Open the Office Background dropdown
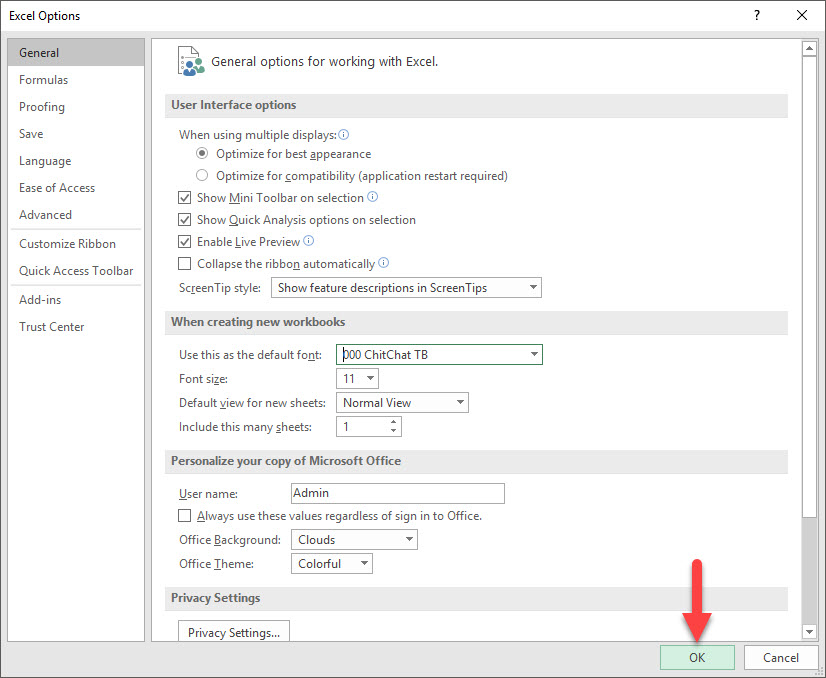 [x=409, y=539]
